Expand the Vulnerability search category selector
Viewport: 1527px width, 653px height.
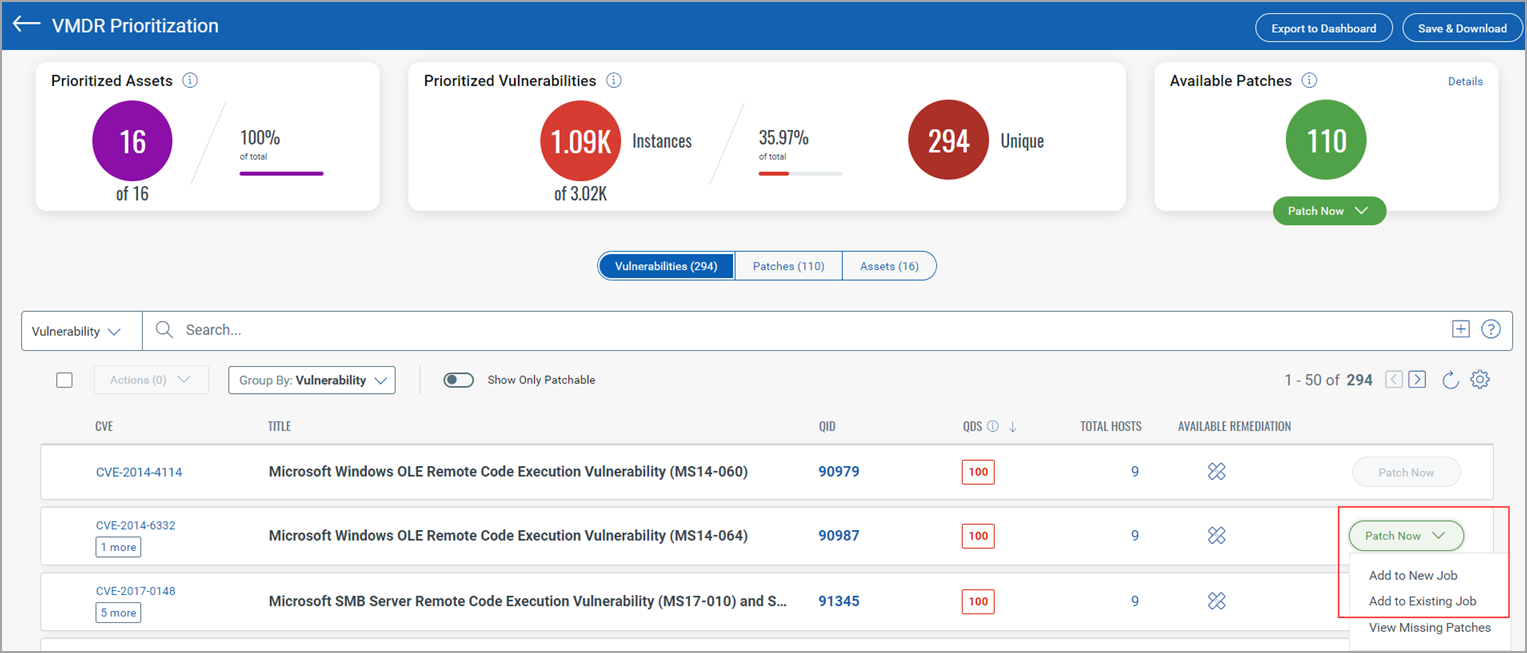tap(80, 330)
